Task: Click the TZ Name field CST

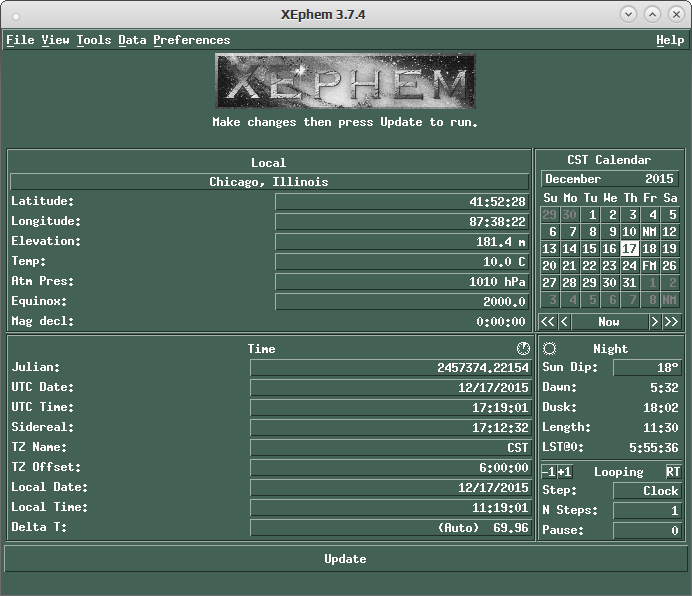Action: pyautogui.click(x=391, y=448)
